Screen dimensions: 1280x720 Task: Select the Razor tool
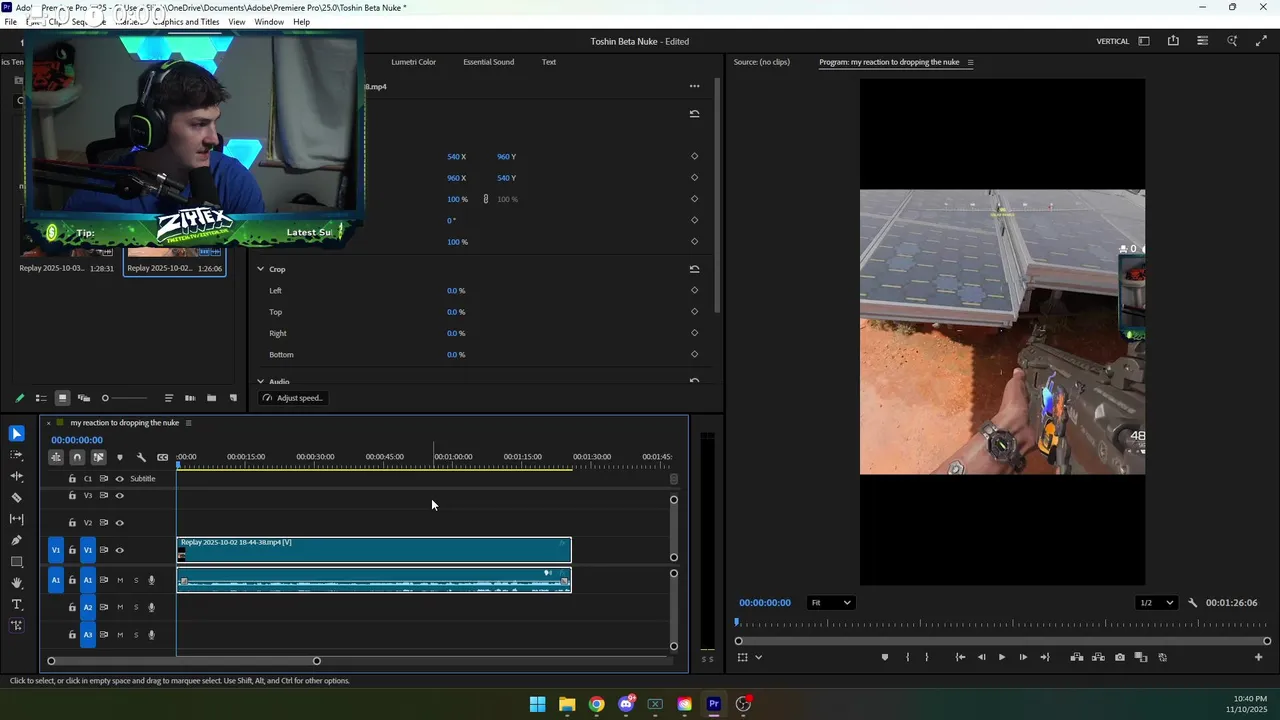point(17,497)
